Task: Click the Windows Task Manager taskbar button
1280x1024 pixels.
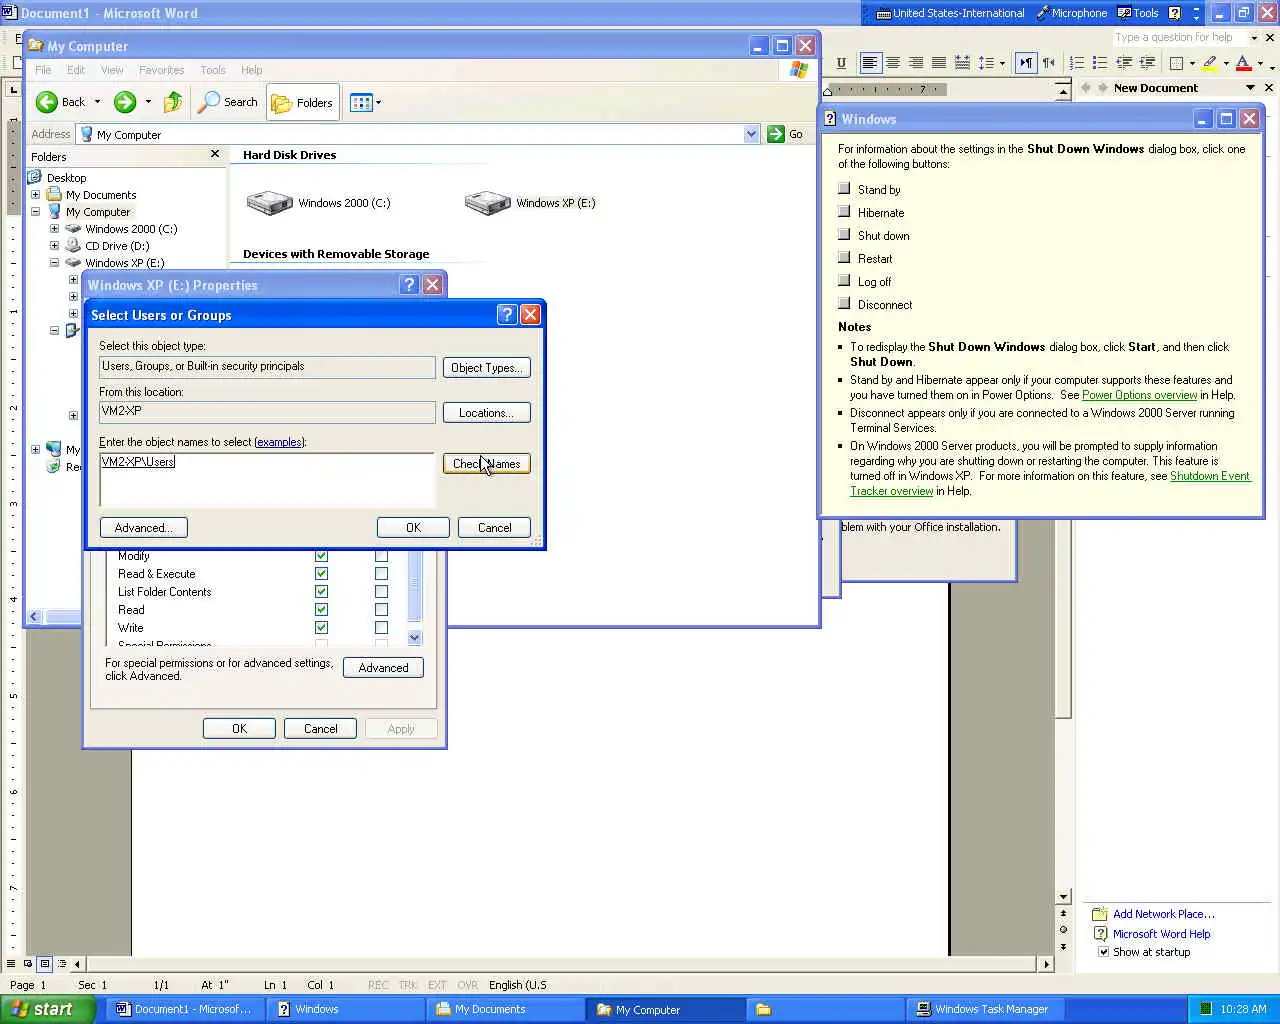Action: pyautogui.click(x=983, y=1009)
